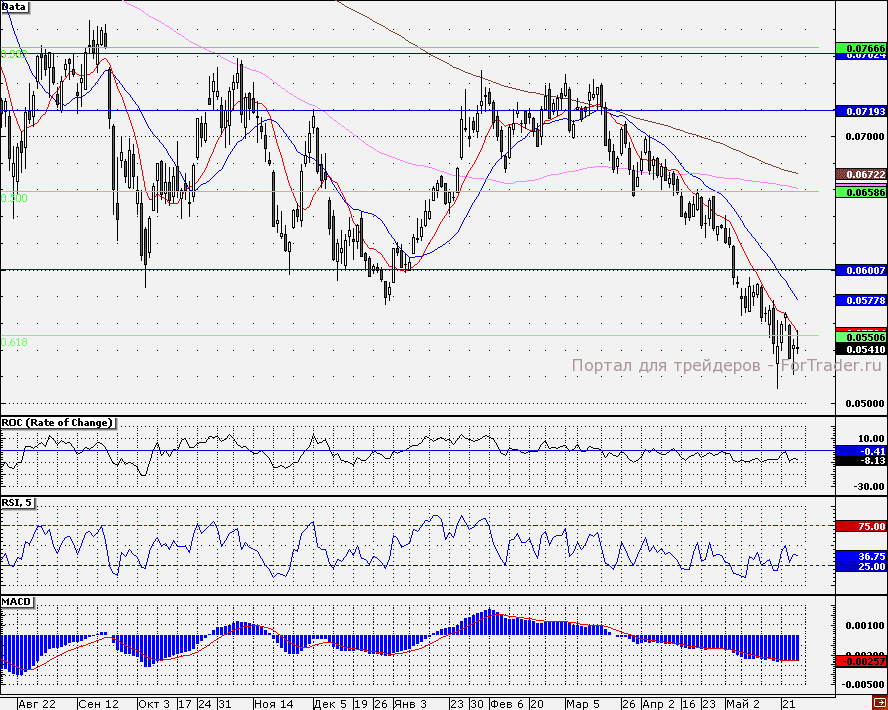Select the Data panel label
Screen dimensions: 888x710
pyautogui.click(x=14, y=7)
